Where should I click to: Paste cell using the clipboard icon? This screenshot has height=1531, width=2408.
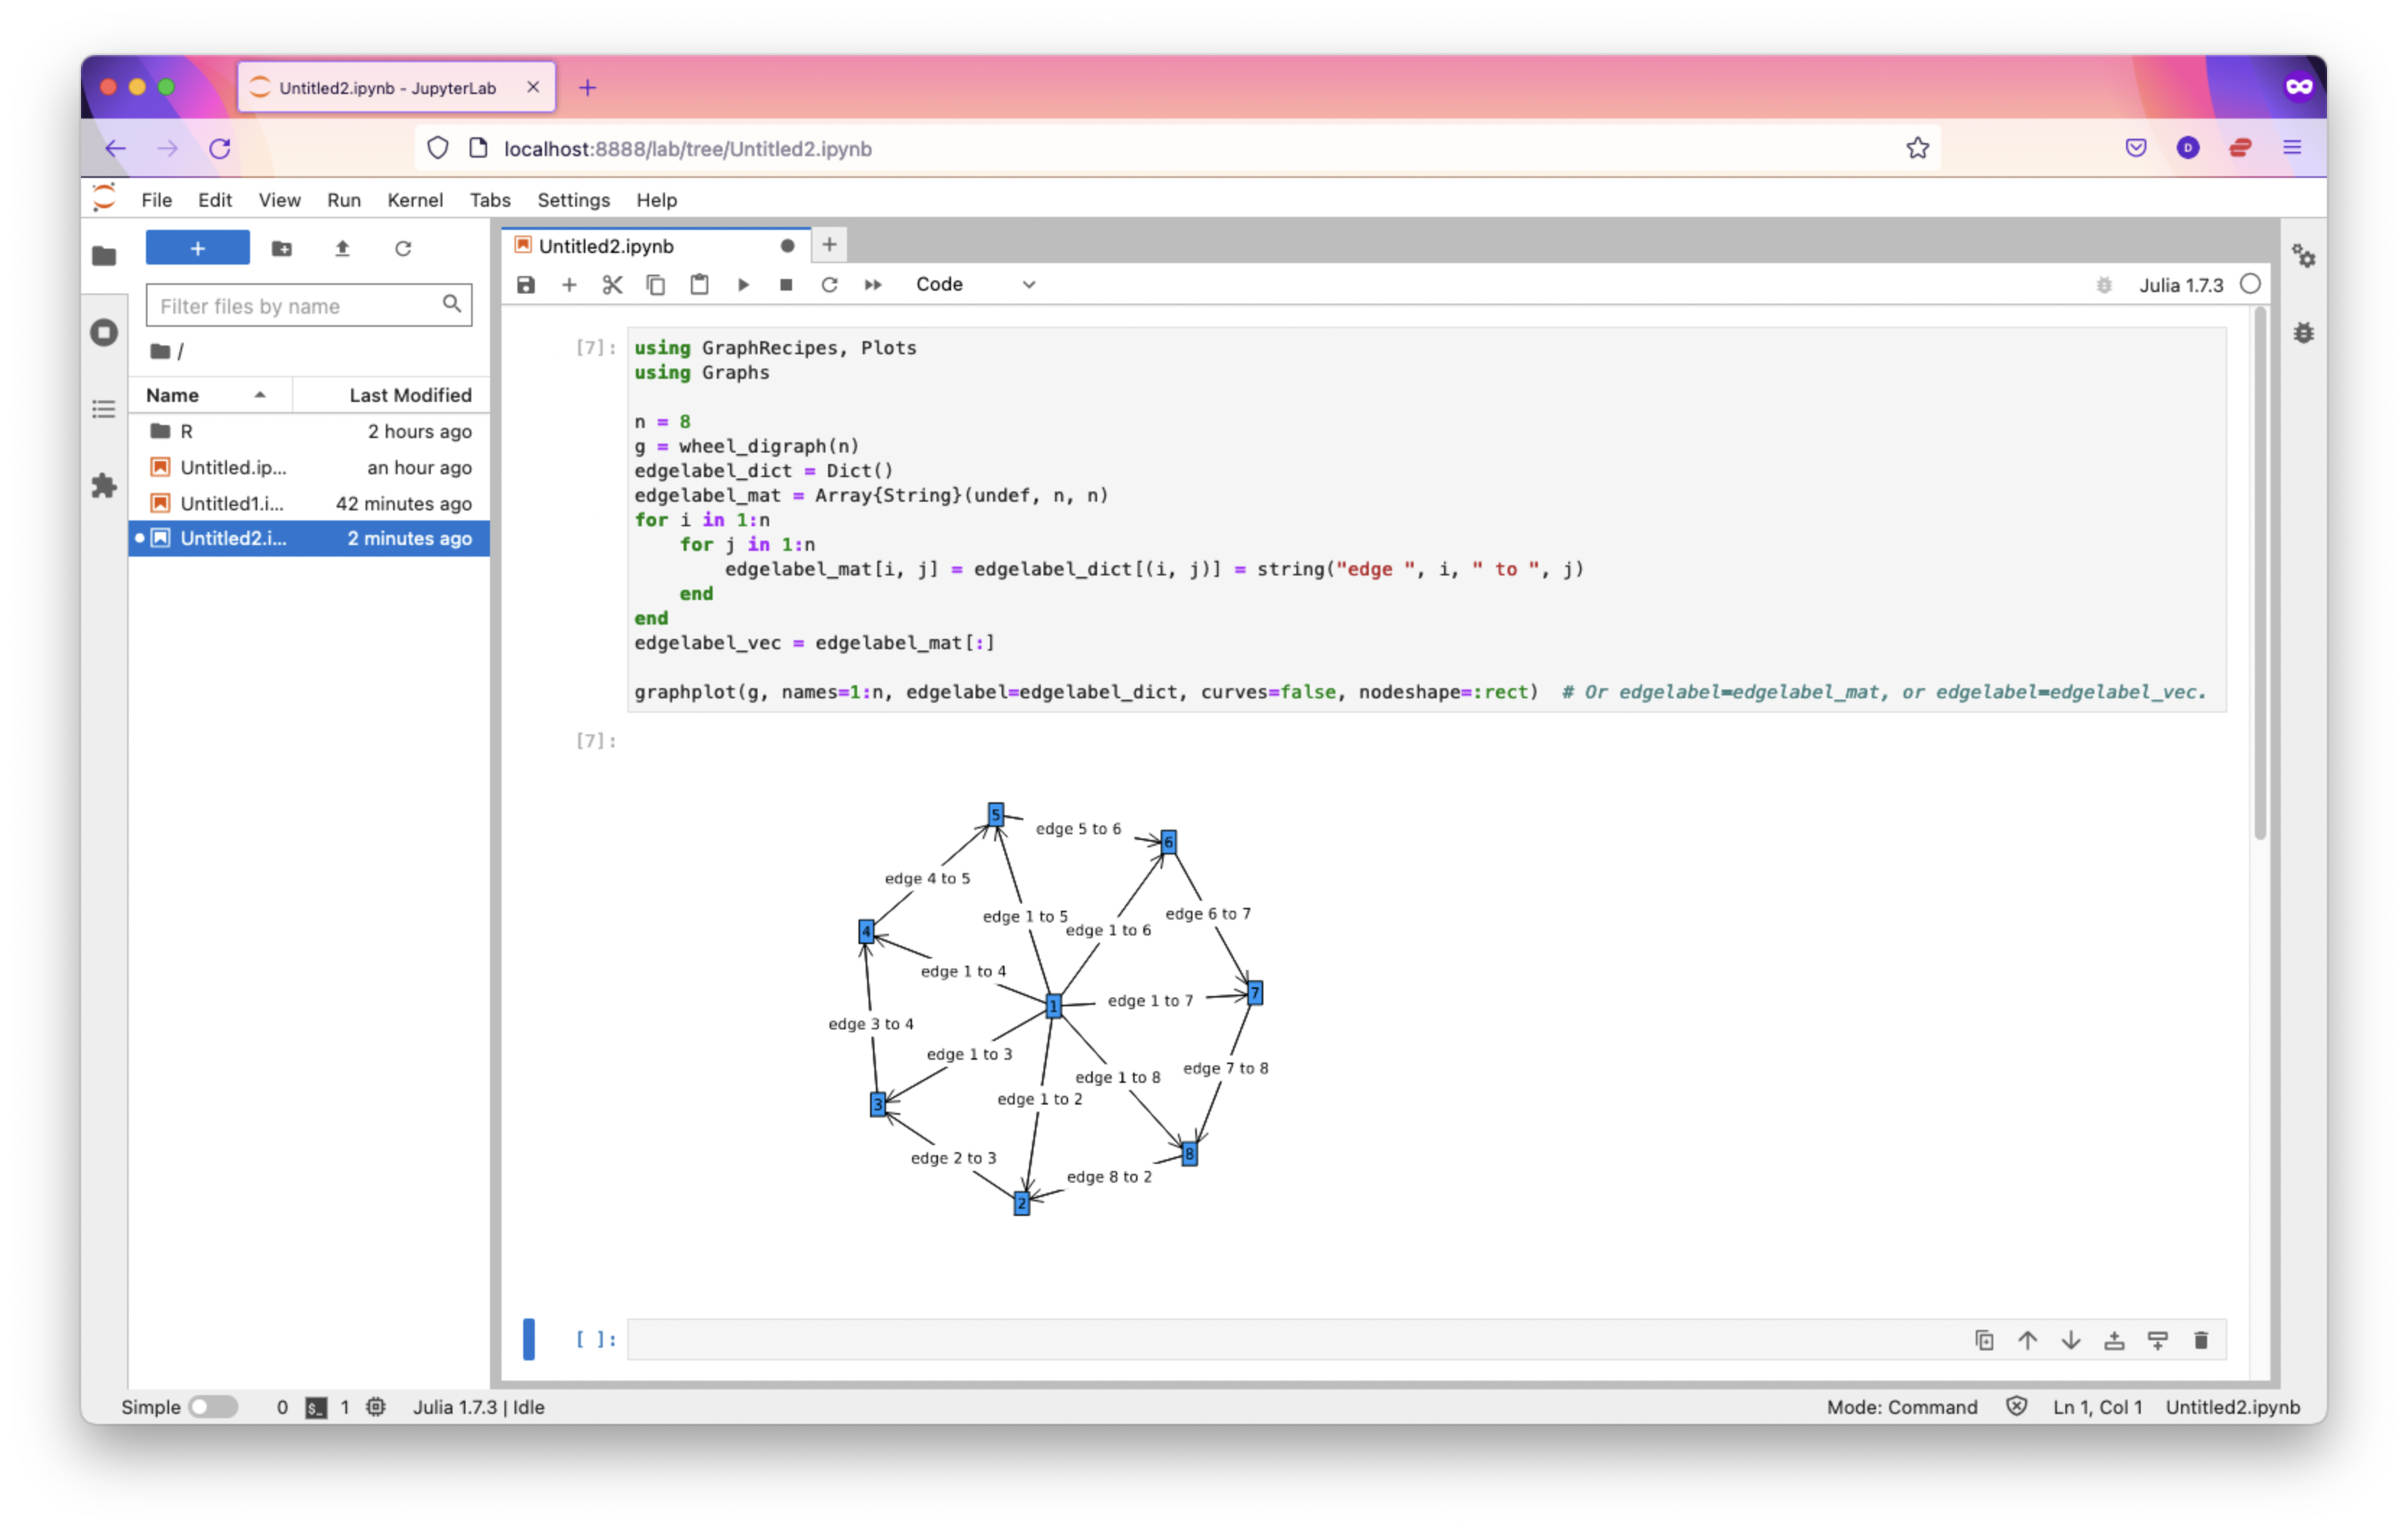pyautogui.click(x=699, y=285)
